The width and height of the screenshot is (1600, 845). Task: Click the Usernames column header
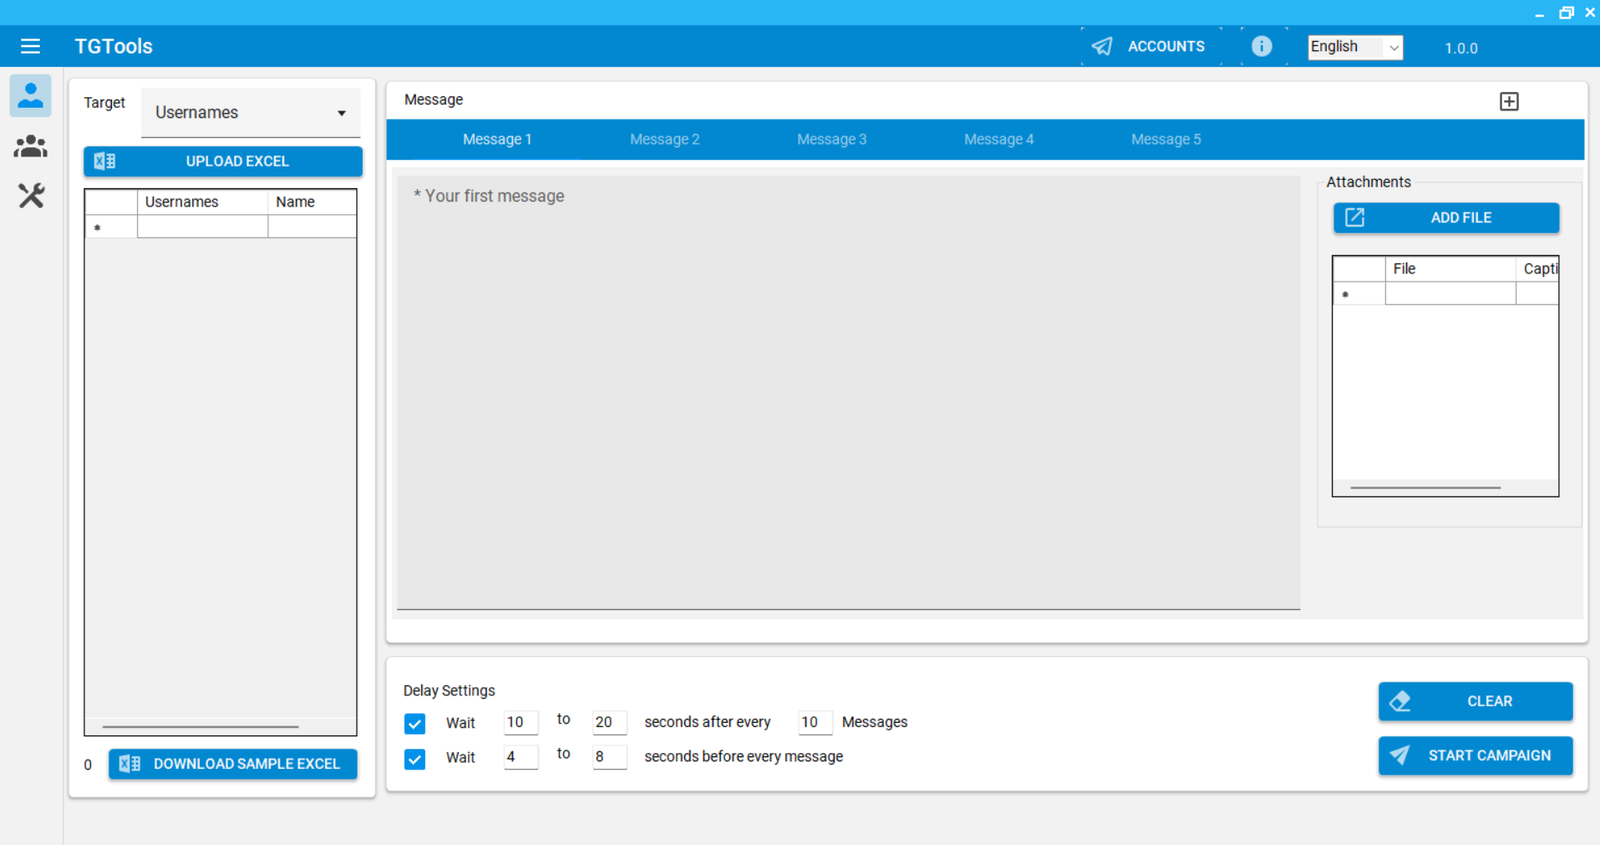[x=202, y=202]
